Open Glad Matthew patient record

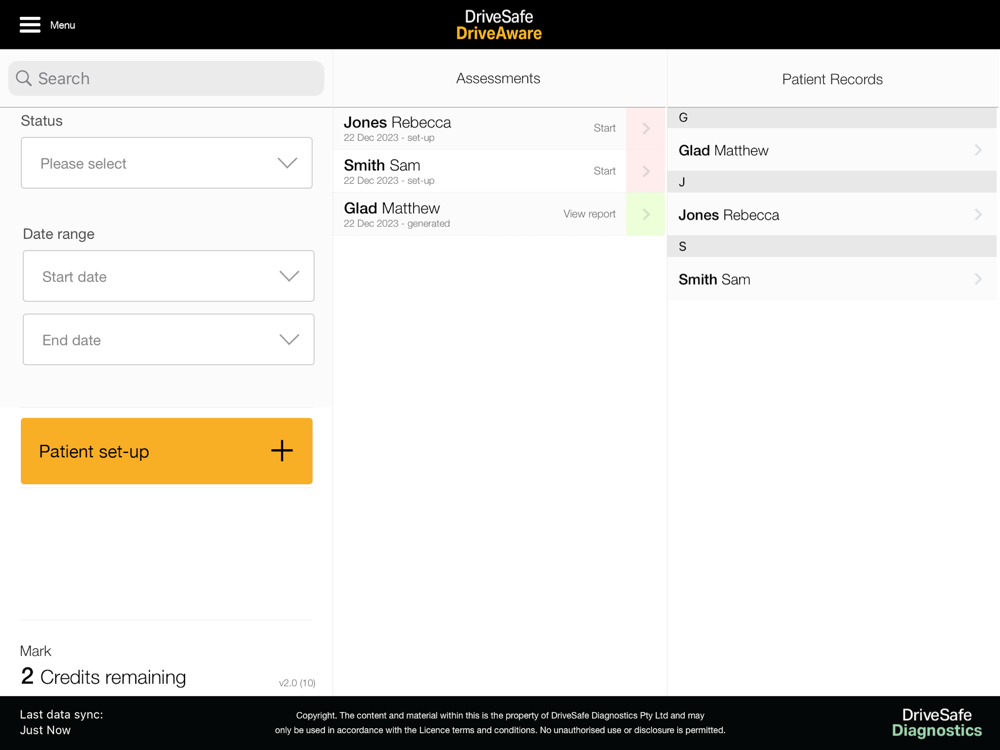[x=832, y=151]
